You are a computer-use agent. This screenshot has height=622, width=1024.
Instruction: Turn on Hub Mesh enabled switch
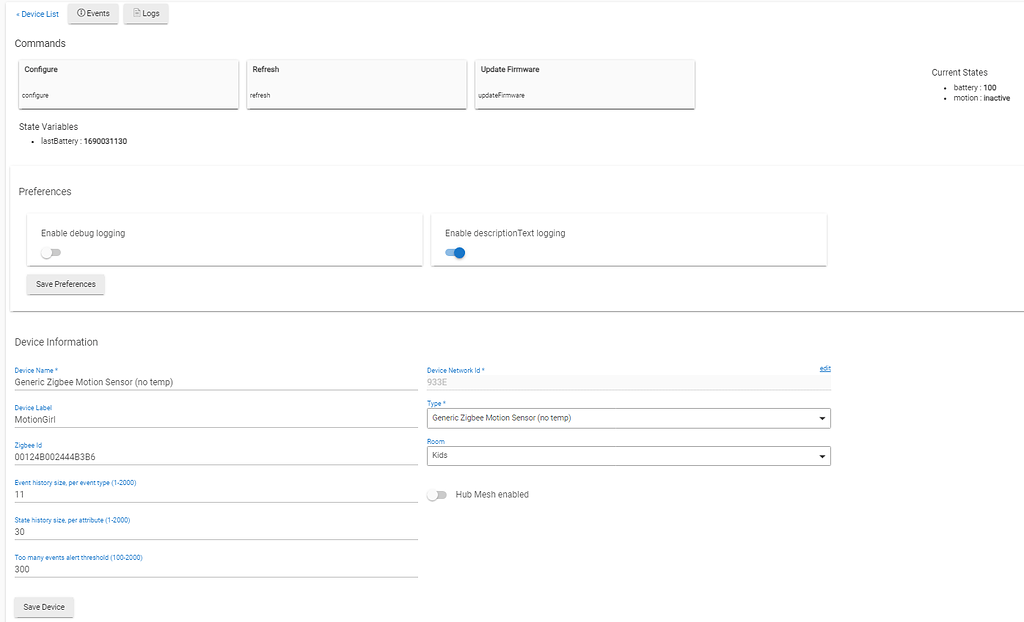[x=436, y=495]
